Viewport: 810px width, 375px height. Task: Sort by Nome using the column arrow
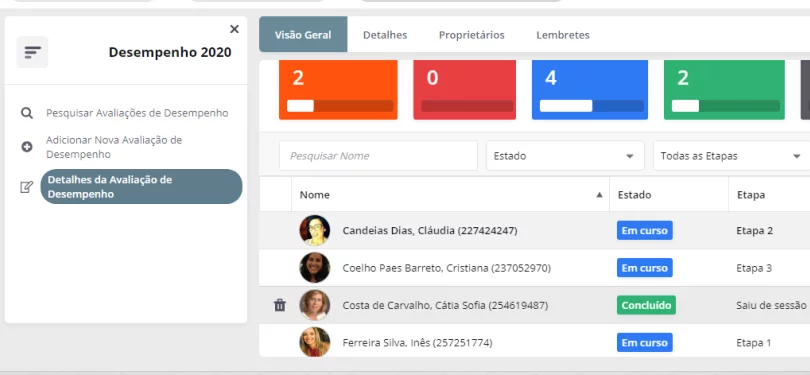(599, 195)
